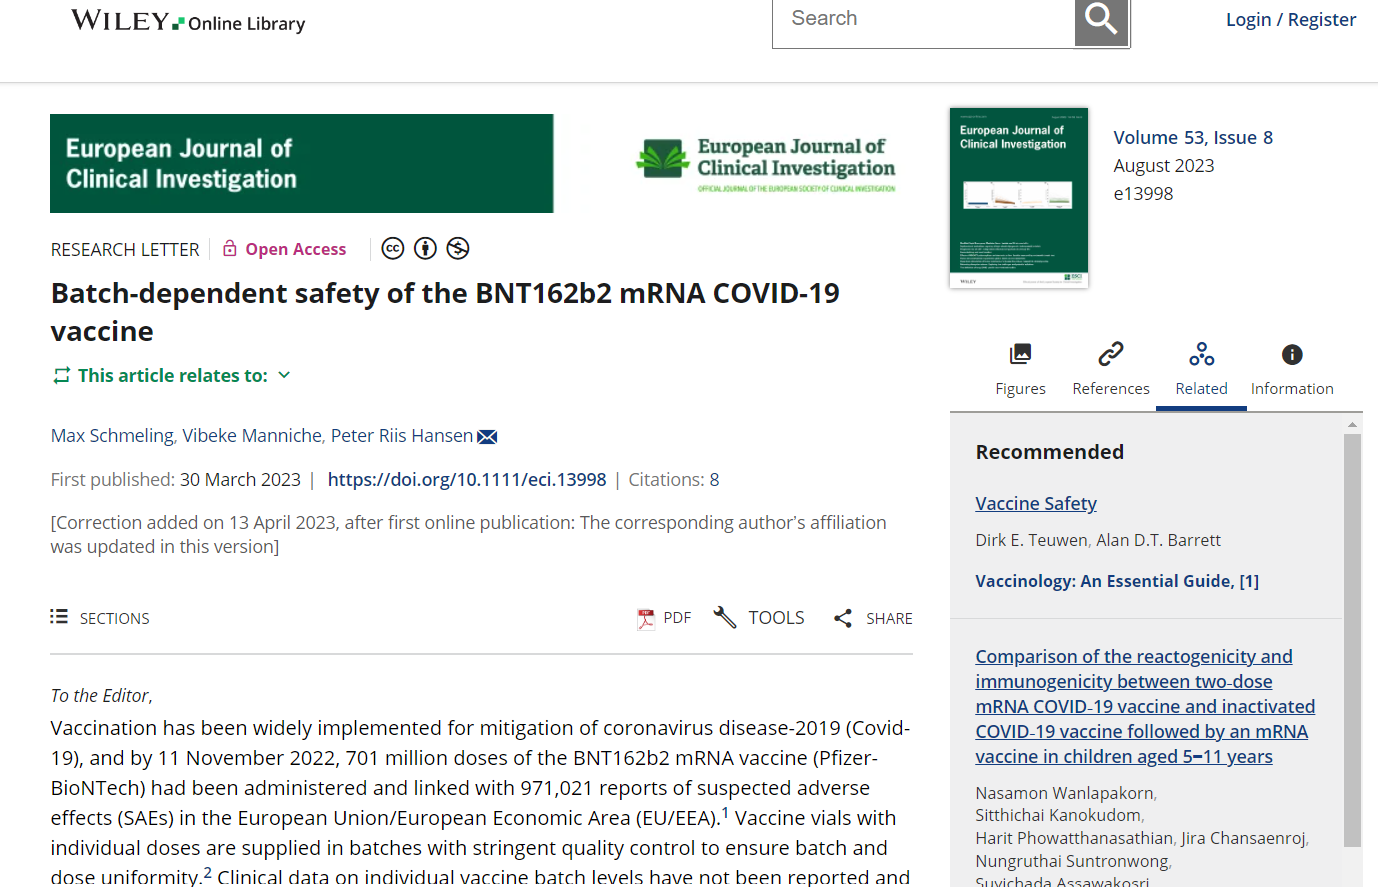1378x887 pixels.
Task: Click author name 'Sitthichai Kanokudom'
Action: click(1058, 815)
